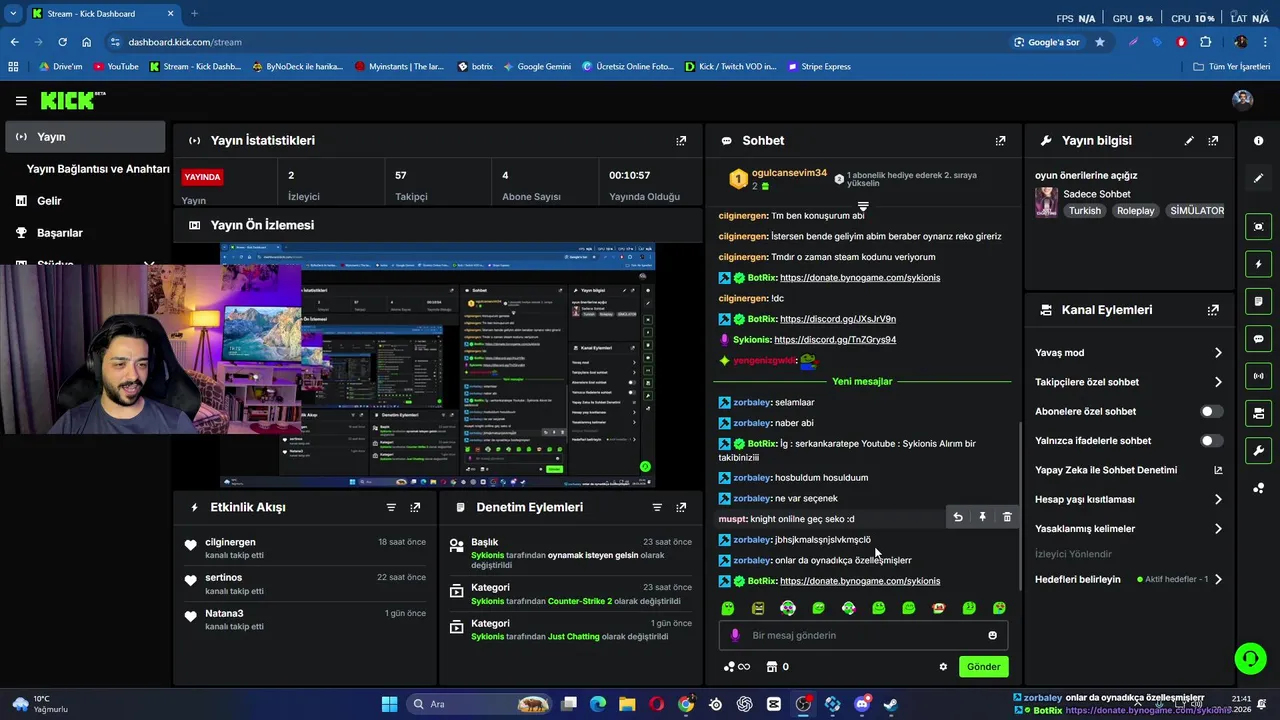Enable Yalnızca ifadelerle sohbet switch
This screenshot has height=720, width=1280.
pyautogui.click(x=1211, y=441)
